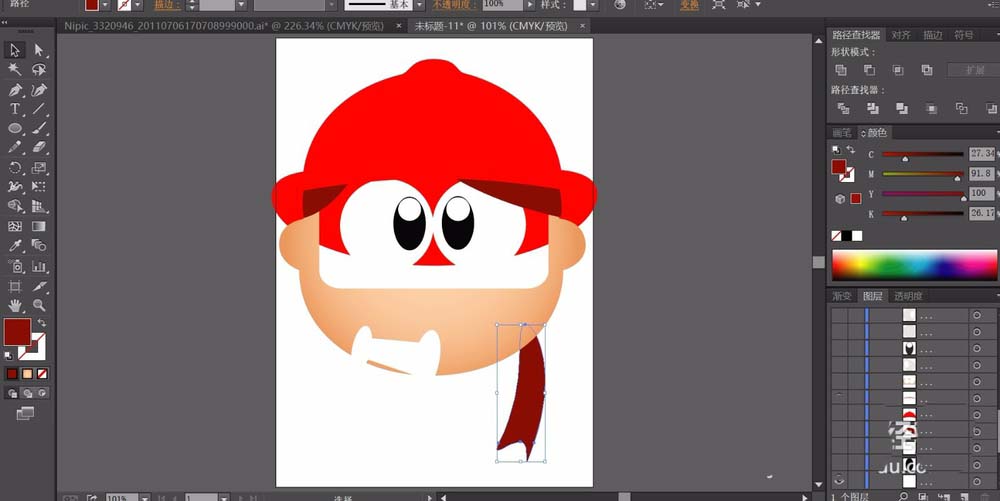This screenshot has height=501, width=1000.
Task: Choose the Pen tool in the toolbox
Action: (15, 90)
